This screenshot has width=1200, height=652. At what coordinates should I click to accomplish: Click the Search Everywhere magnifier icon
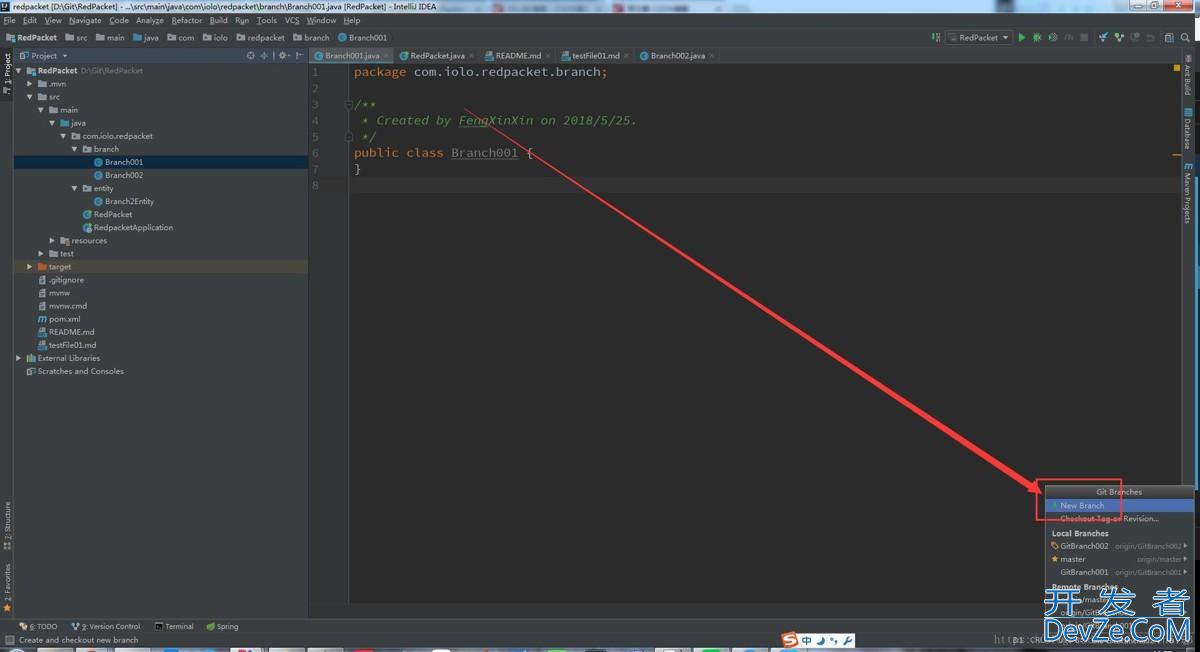coord(1184,38)
